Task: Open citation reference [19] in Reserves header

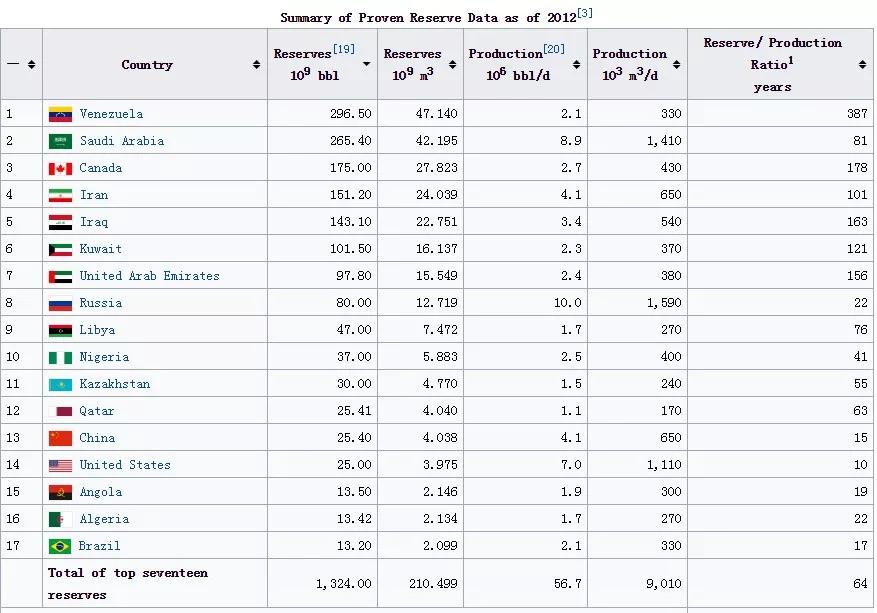Action: (344, 49)
